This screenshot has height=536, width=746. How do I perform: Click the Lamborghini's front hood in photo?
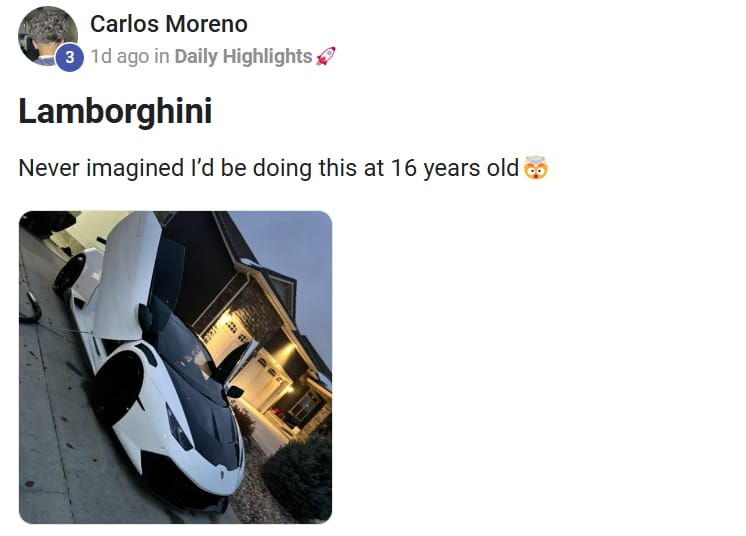(x=207, y=430)
